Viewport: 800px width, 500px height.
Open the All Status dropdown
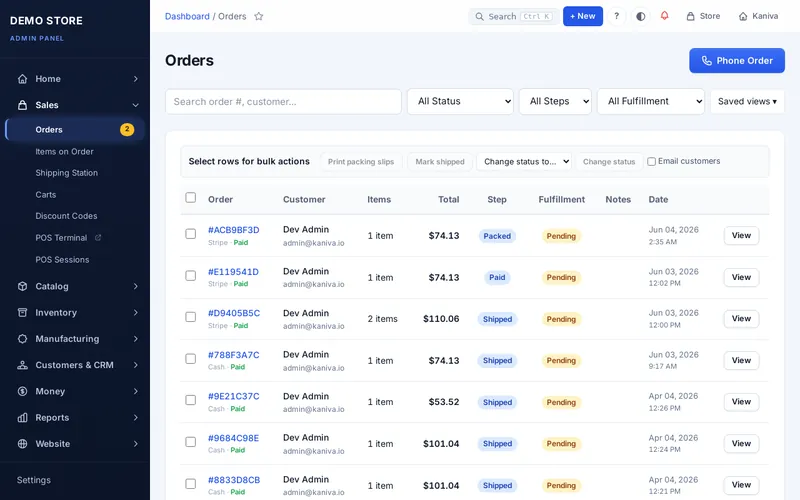pyautogui.click(x=460, y=102)
